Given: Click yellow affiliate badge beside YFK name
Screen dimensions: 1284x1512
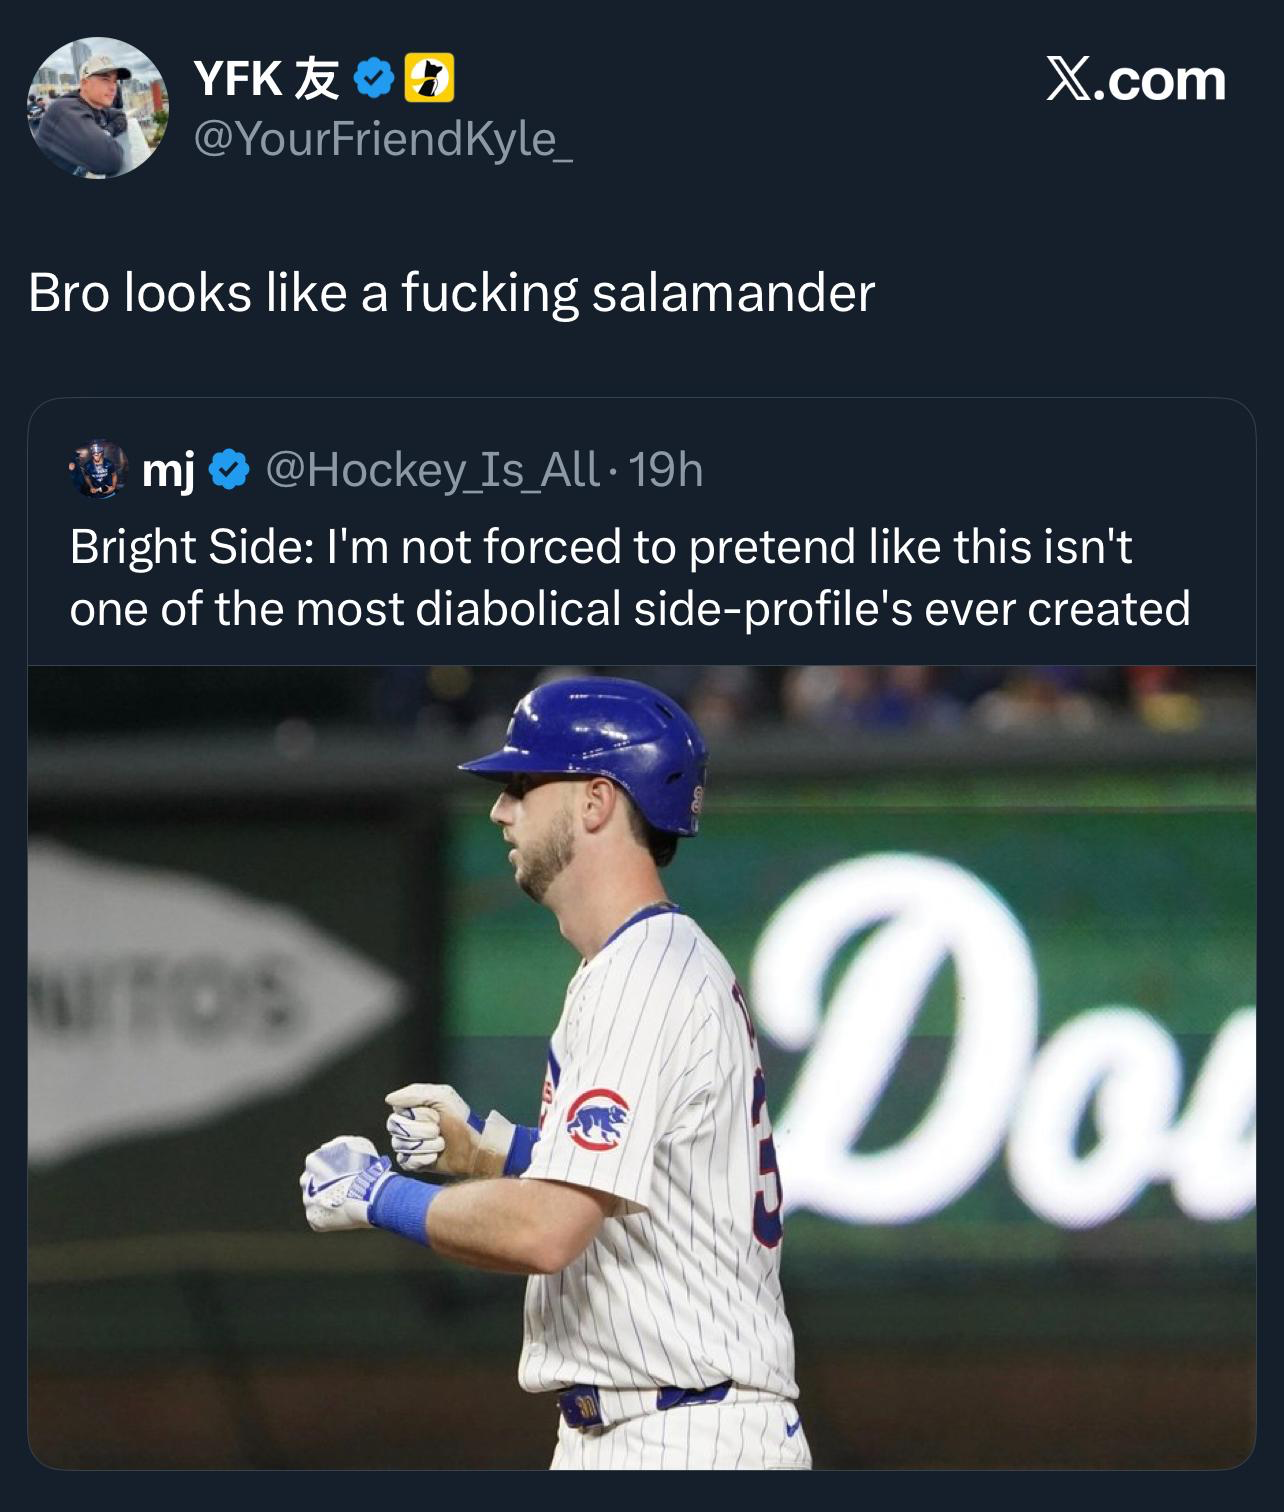Looking at the screenshot, I should (x=429, y=79).
